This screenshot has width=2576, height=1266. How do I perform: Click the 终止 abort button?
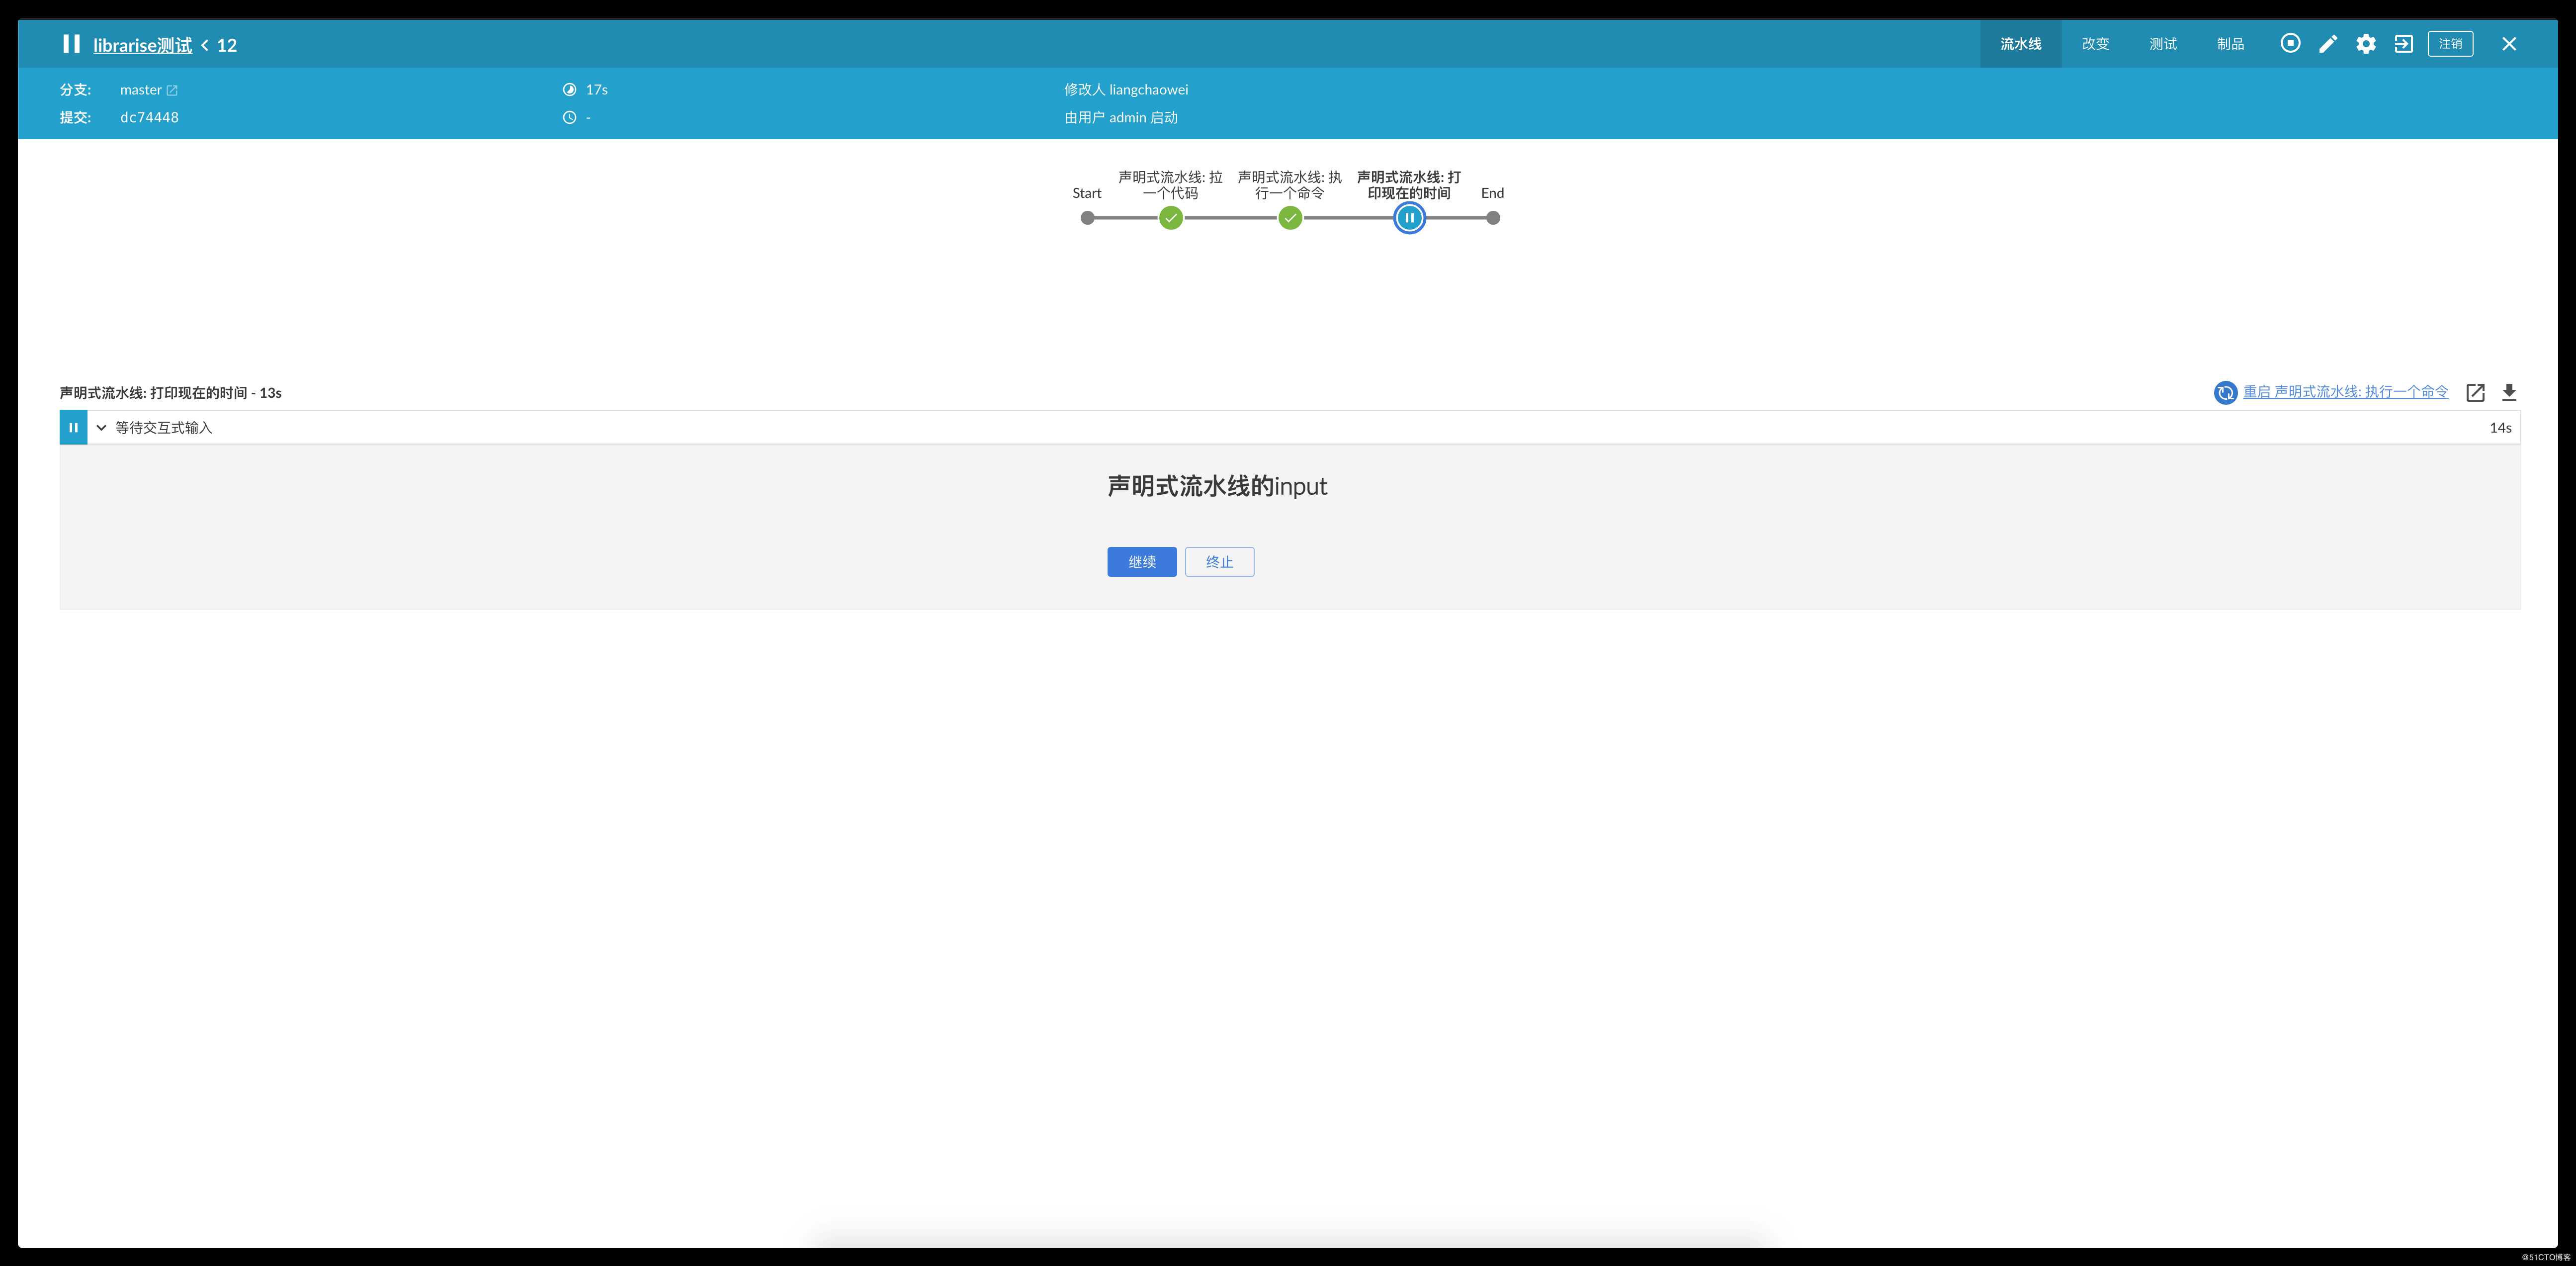click(1219, 562)
